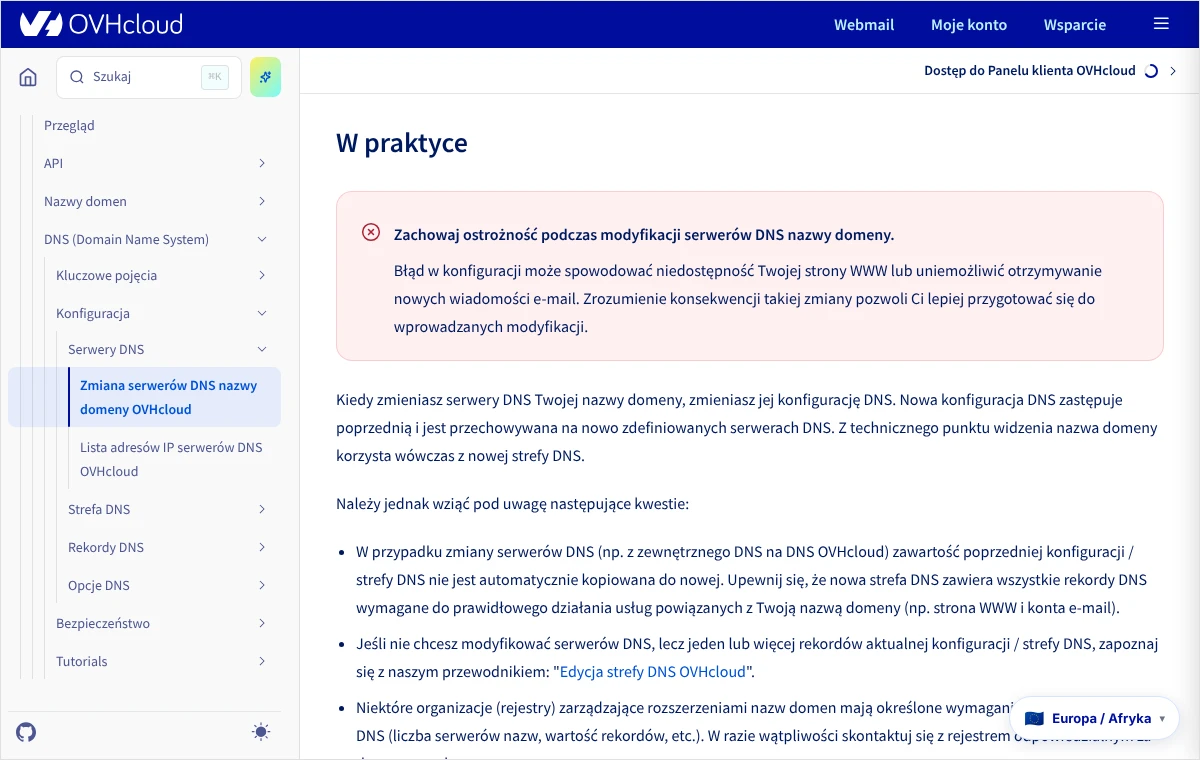The width and height of the screenshot is (1200, 760).
Task: Open Rekordy DNS section
Action: point(106,547)
